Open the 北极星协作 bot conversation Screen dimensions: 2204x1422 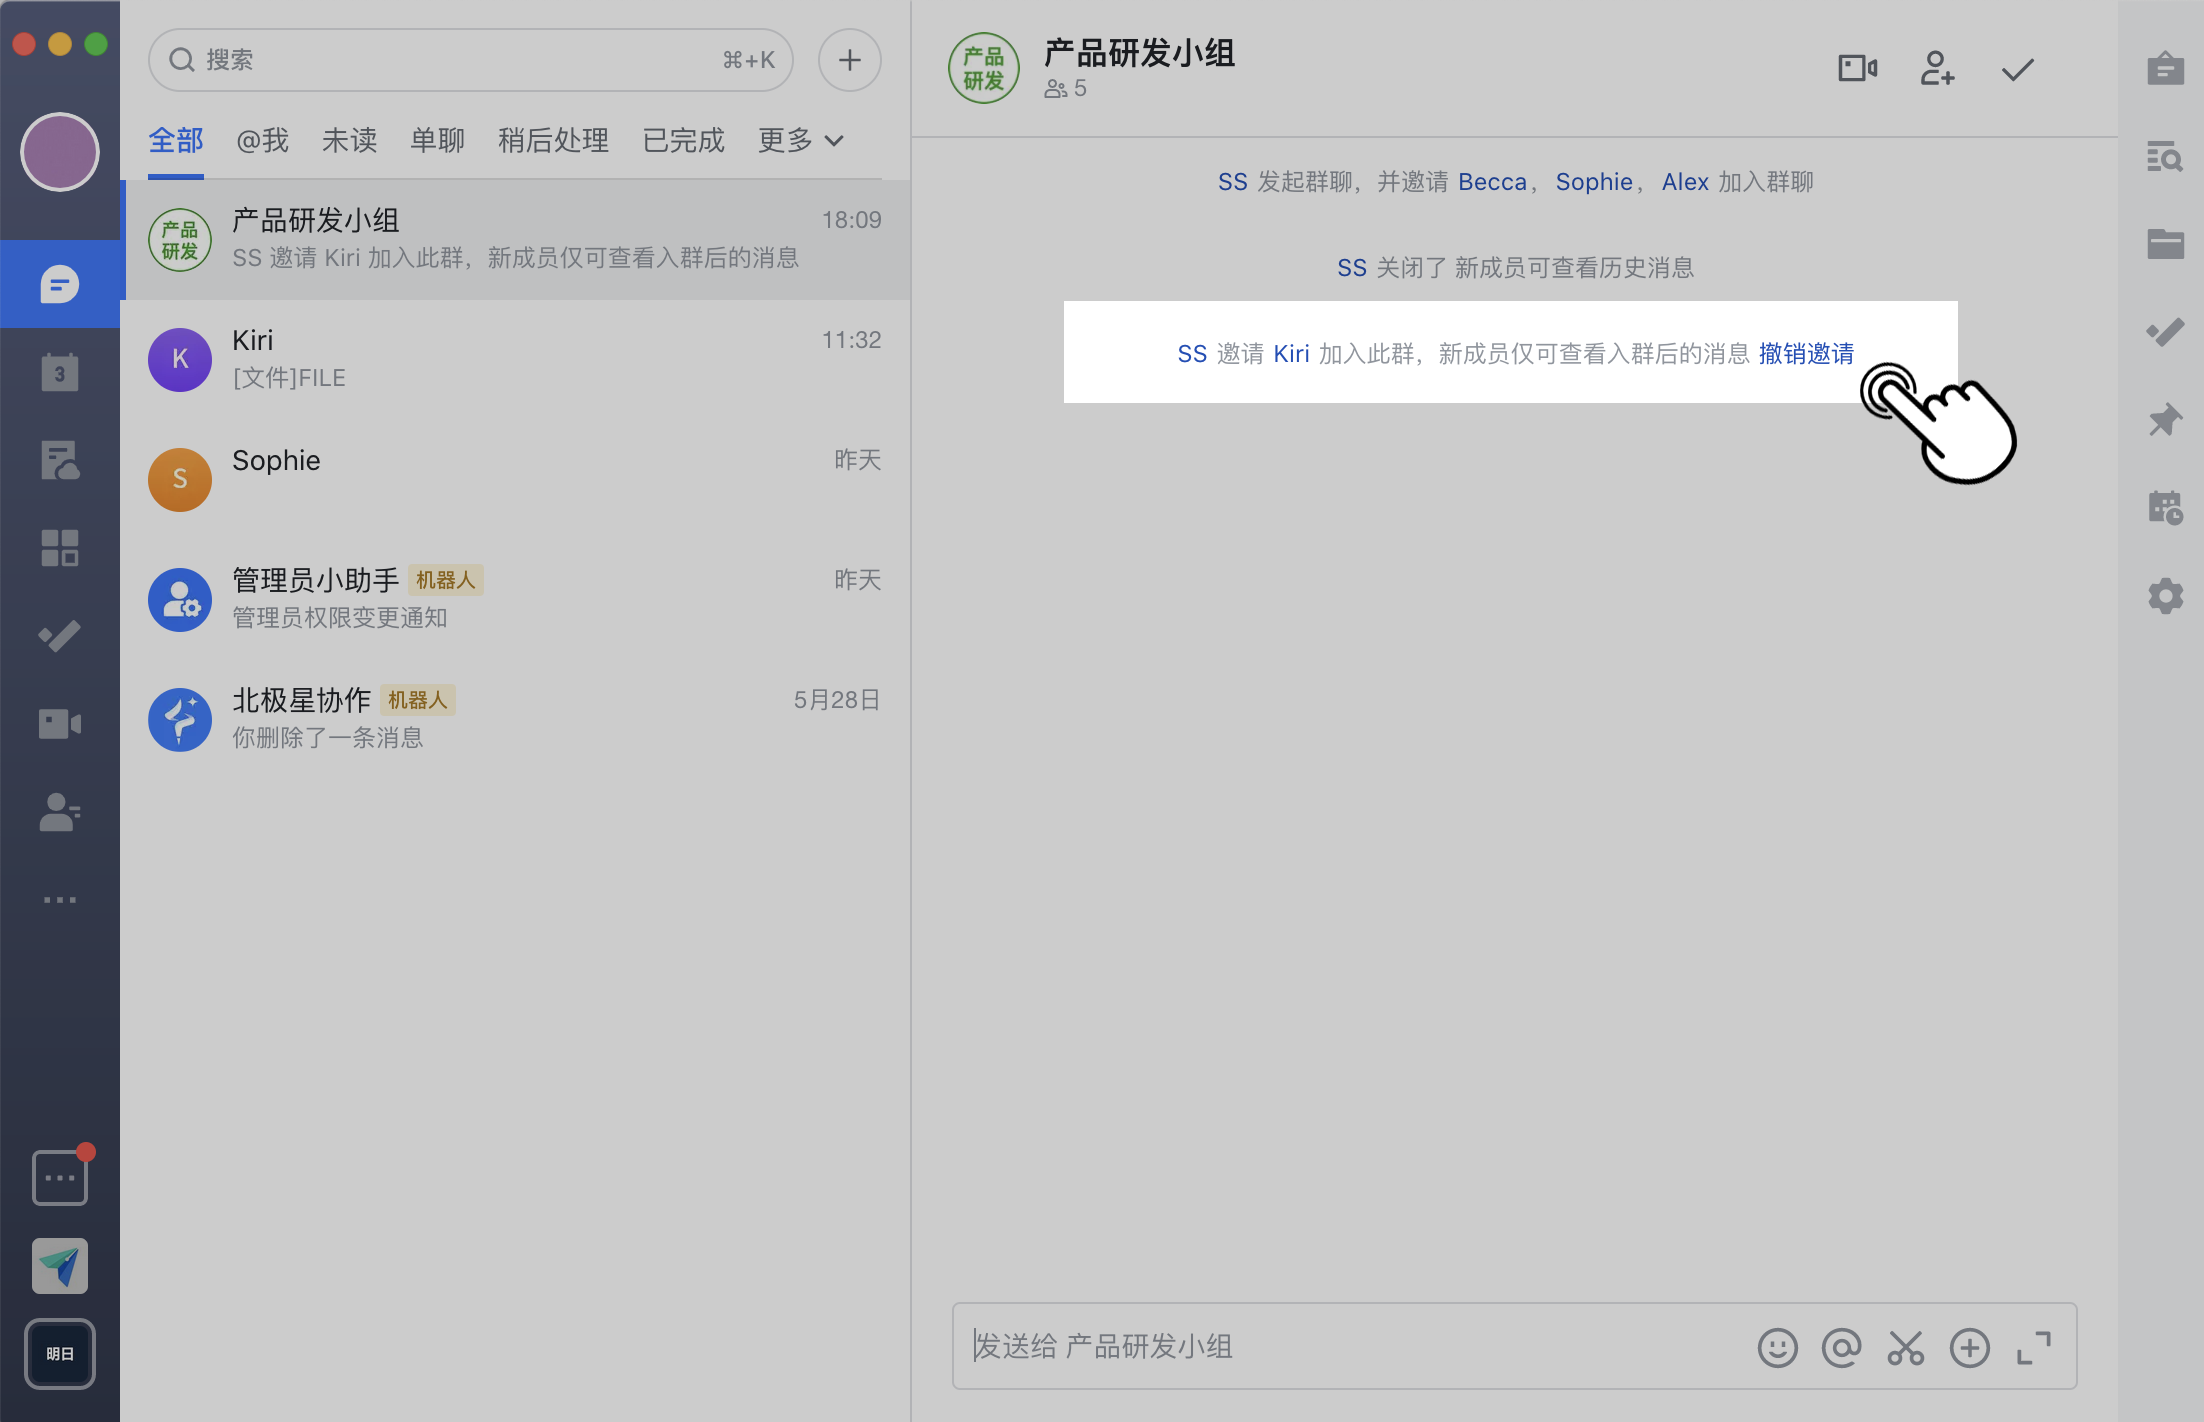(x=515, y=720)
